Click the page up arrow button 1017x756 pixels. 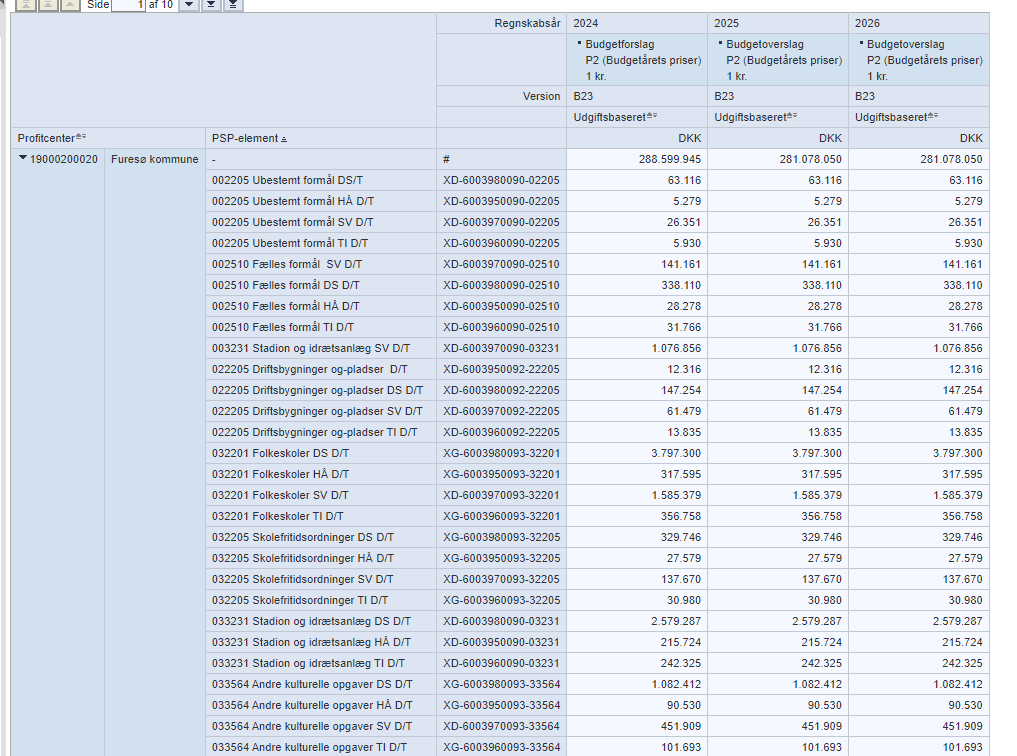(47, 5)
